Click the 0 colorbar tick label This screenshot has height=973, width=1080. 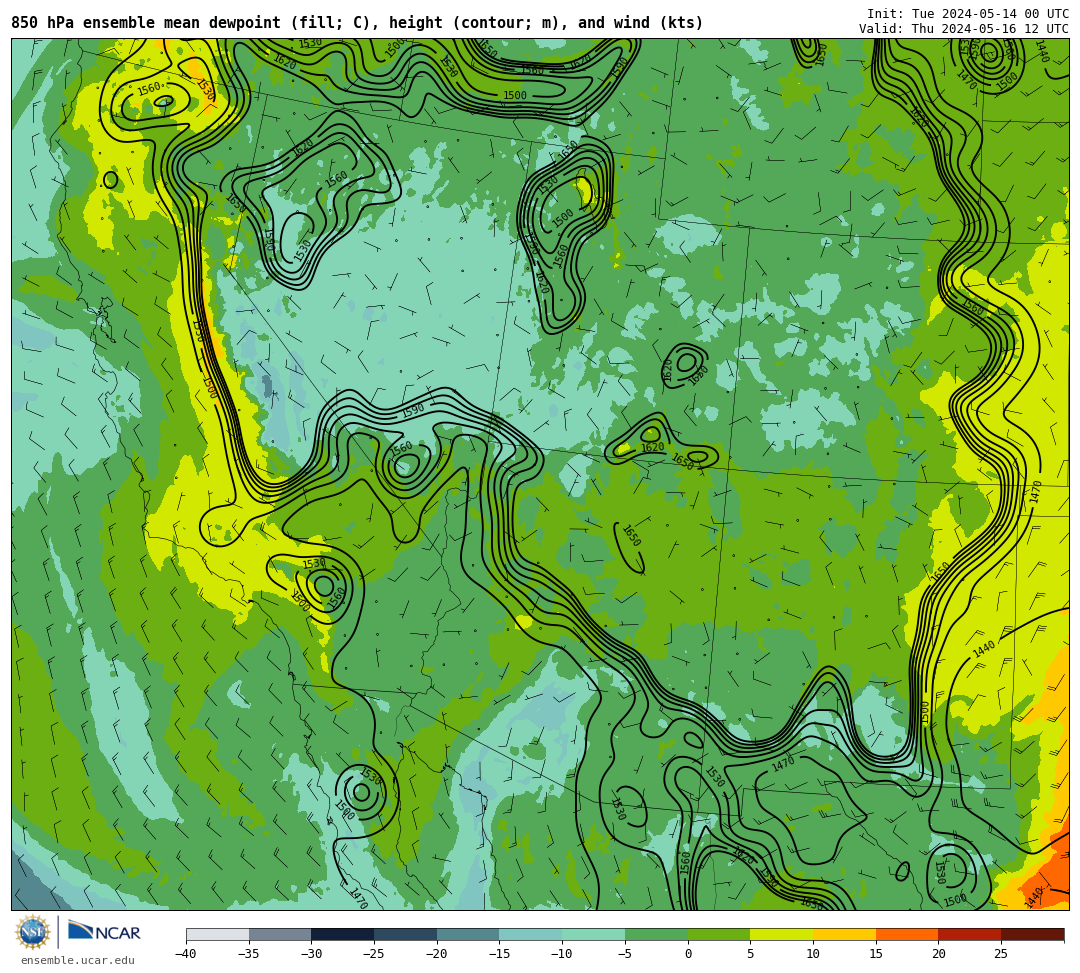tap(688, 954)
